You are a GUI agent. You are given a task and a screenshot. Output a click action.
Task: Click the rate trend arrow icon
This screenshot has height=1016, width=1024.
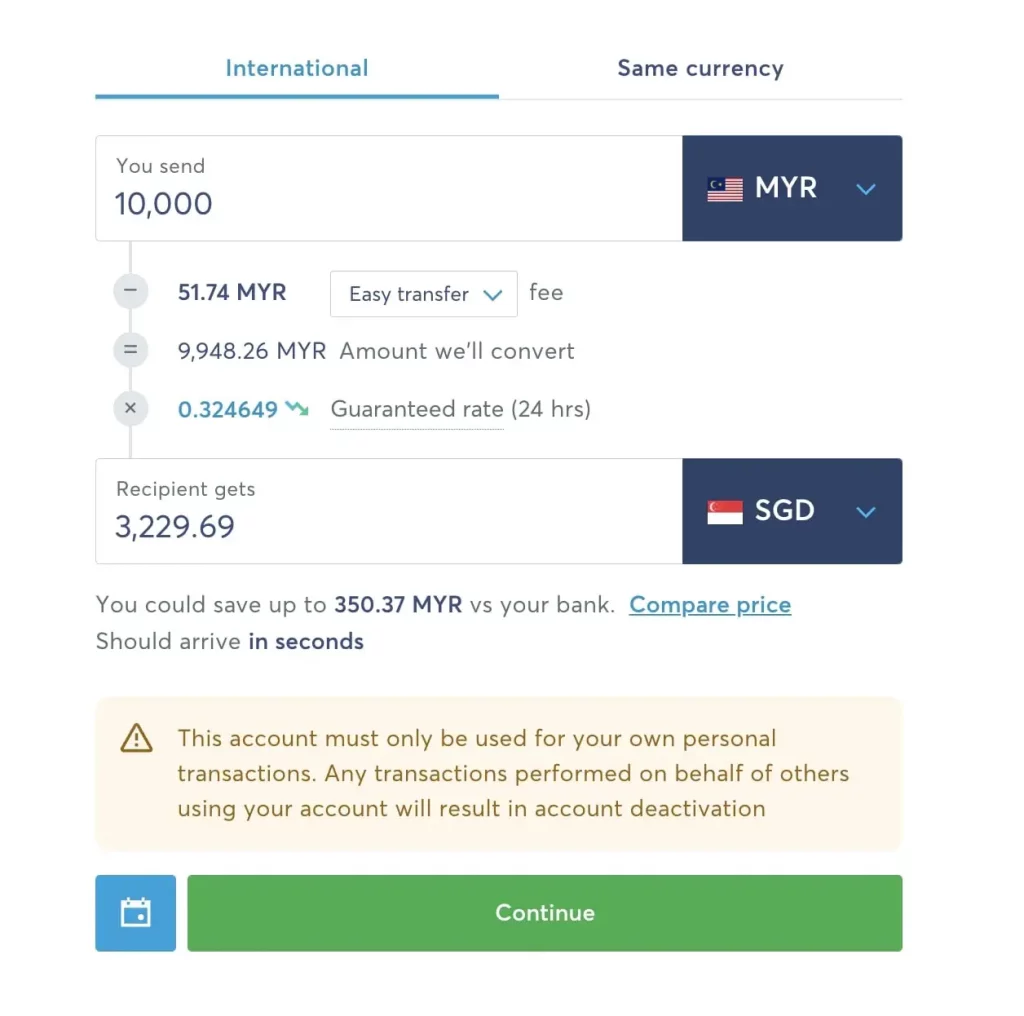[x=297, y=409]
